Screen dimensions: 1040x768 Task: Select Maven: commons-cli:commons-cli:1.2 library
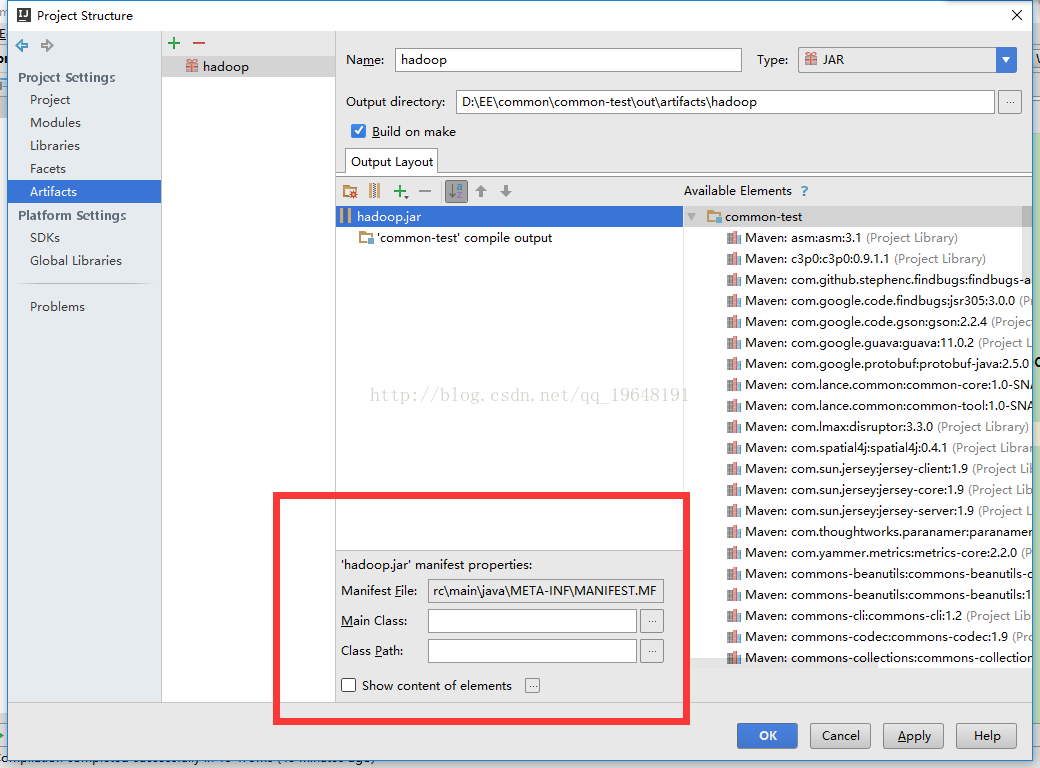(878, 615)
